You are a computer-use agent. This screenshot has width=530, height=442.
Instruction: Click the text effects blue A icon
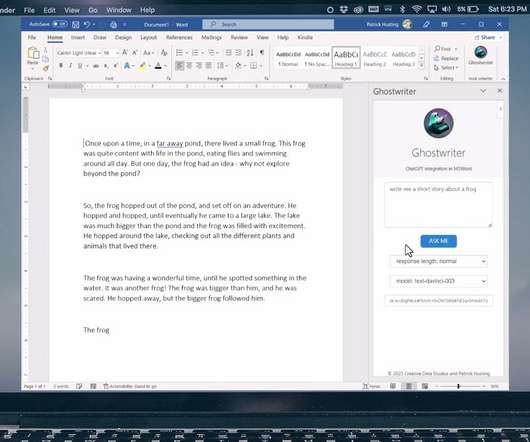tap(127, 66)
